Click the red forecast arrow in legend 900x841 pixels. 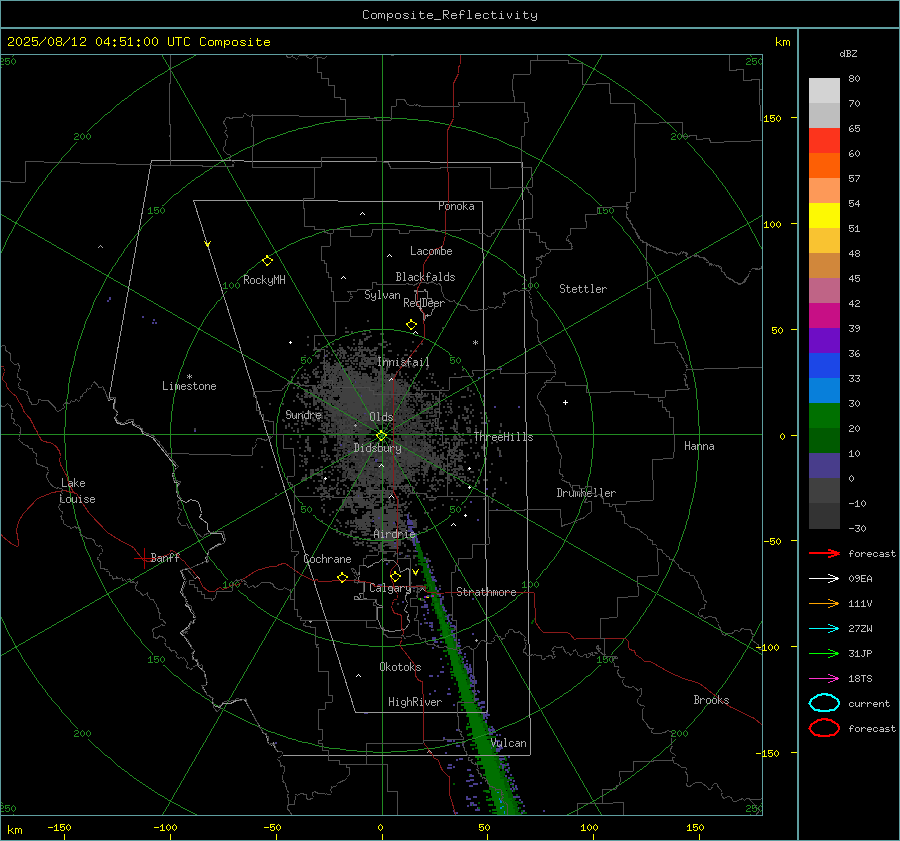click(824, 553)
